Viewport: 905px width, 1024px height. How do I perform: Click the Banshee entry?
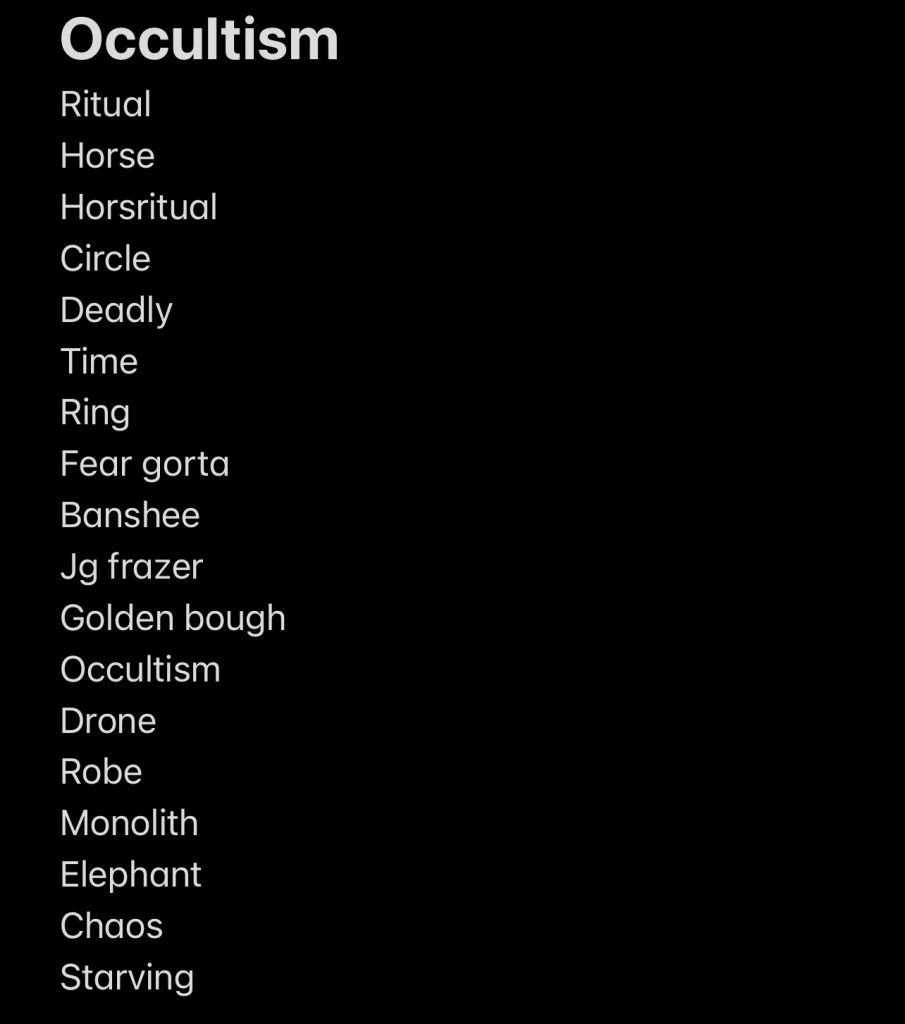130,515
